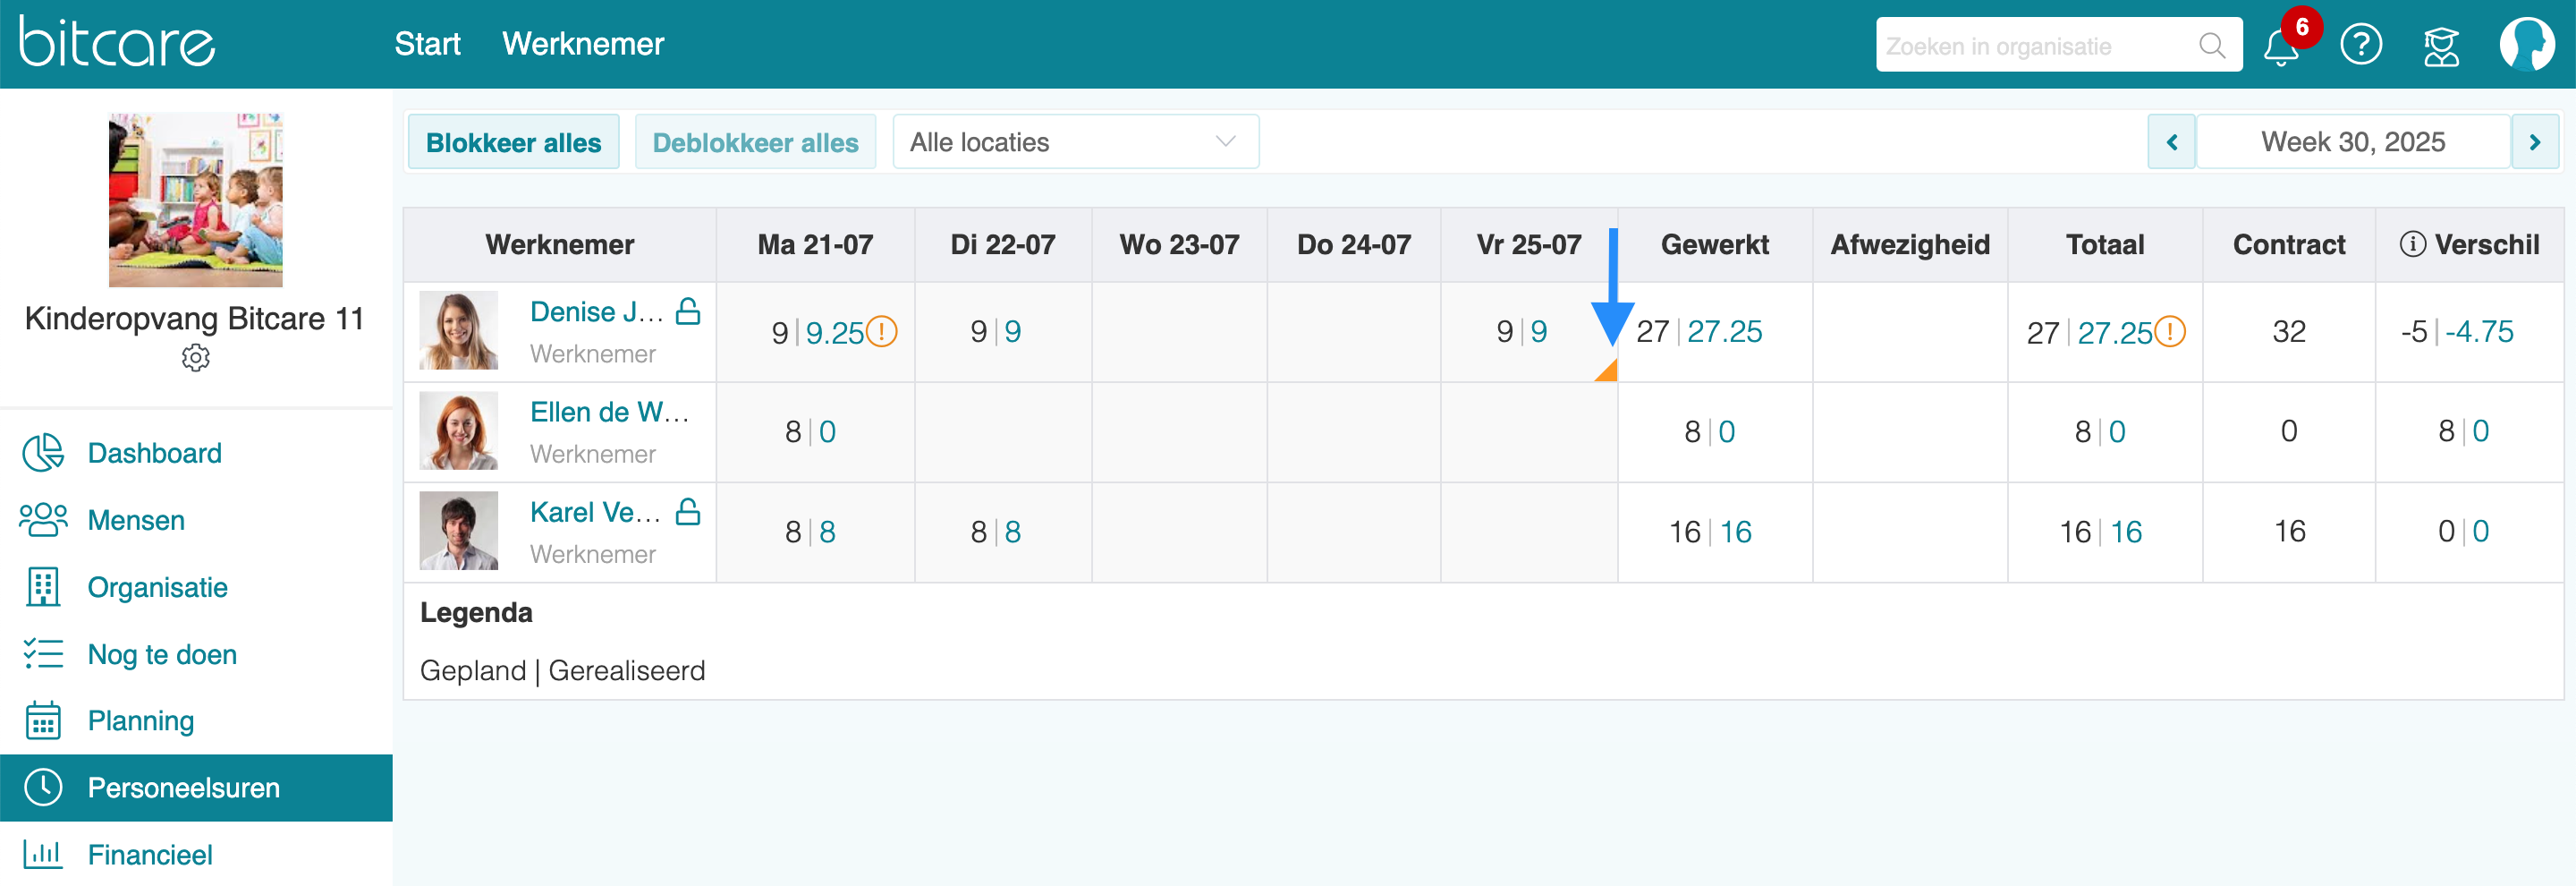
Task: Click the Personeelsuren clock icon
Action: pyautogui.click(x=43, y=788)
